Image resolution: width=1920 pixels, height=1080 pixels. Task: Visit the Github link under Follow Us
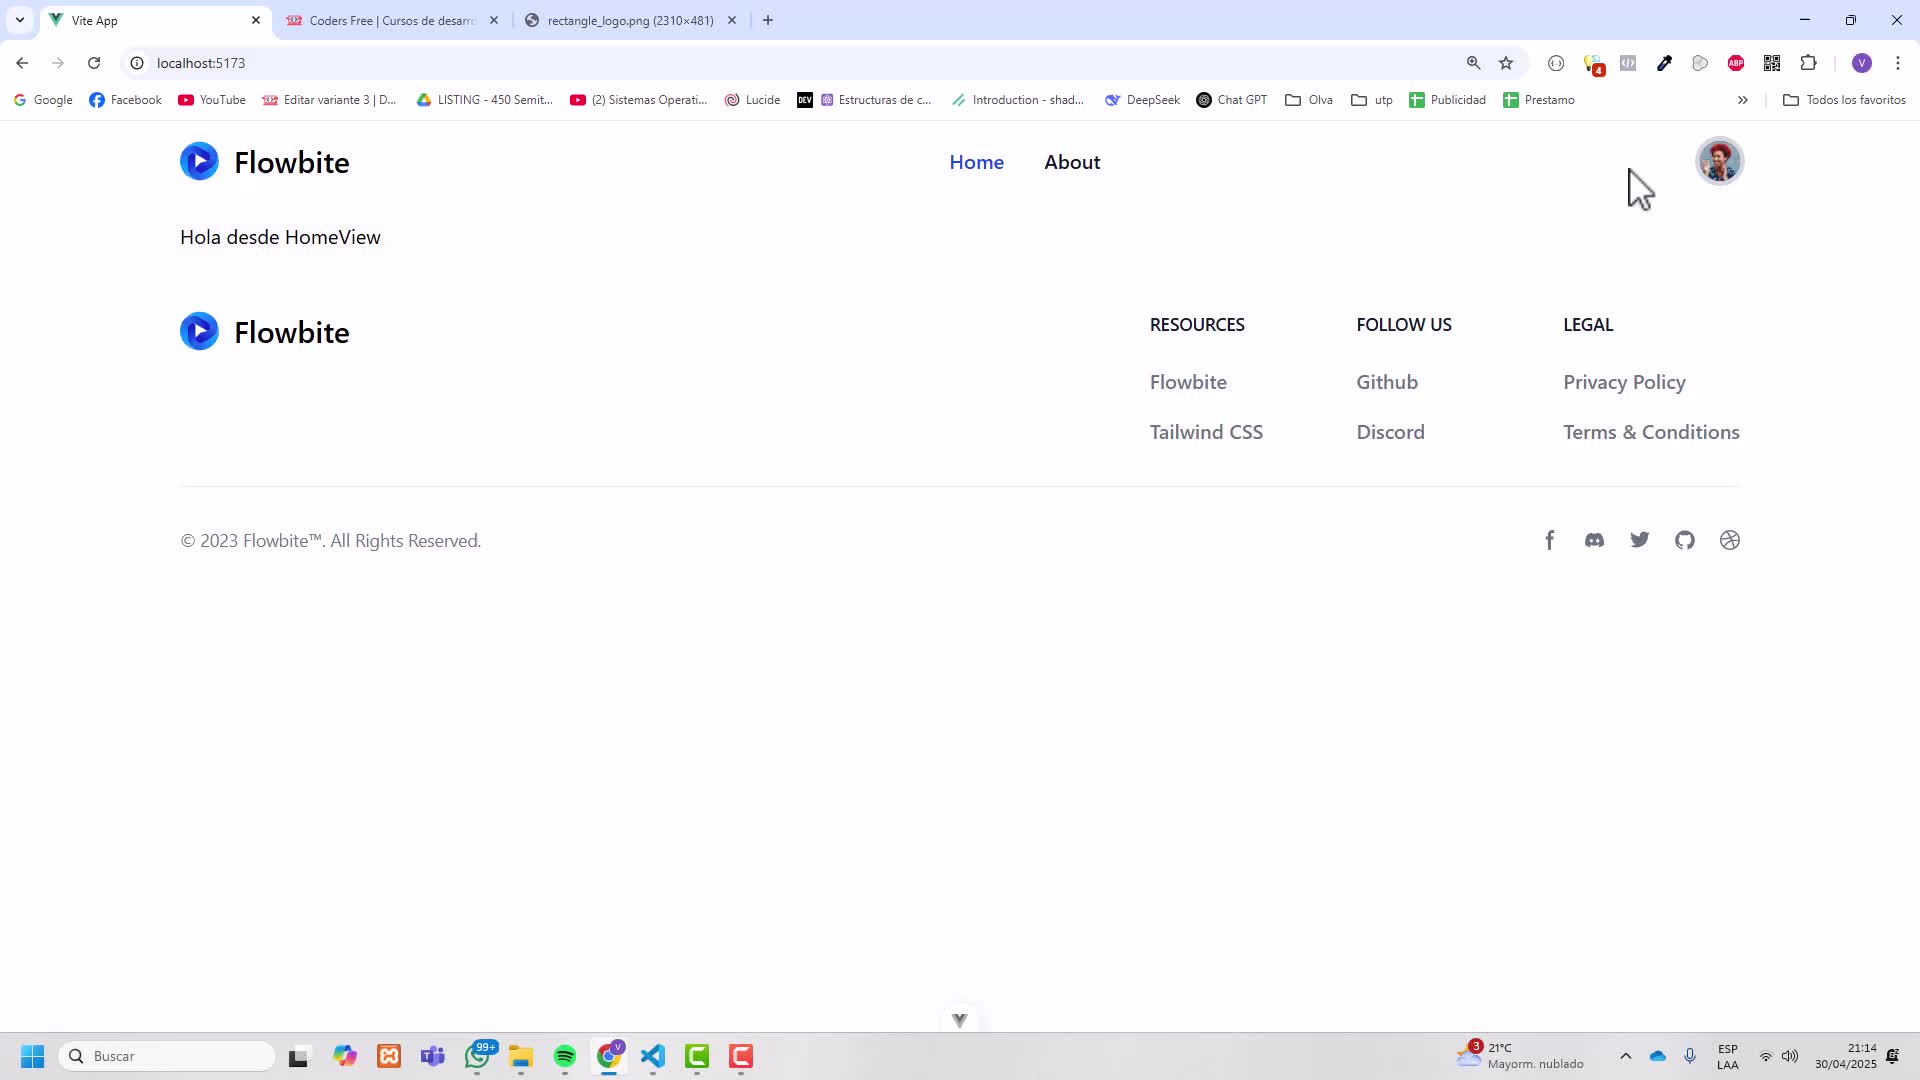pos(1387,382)
